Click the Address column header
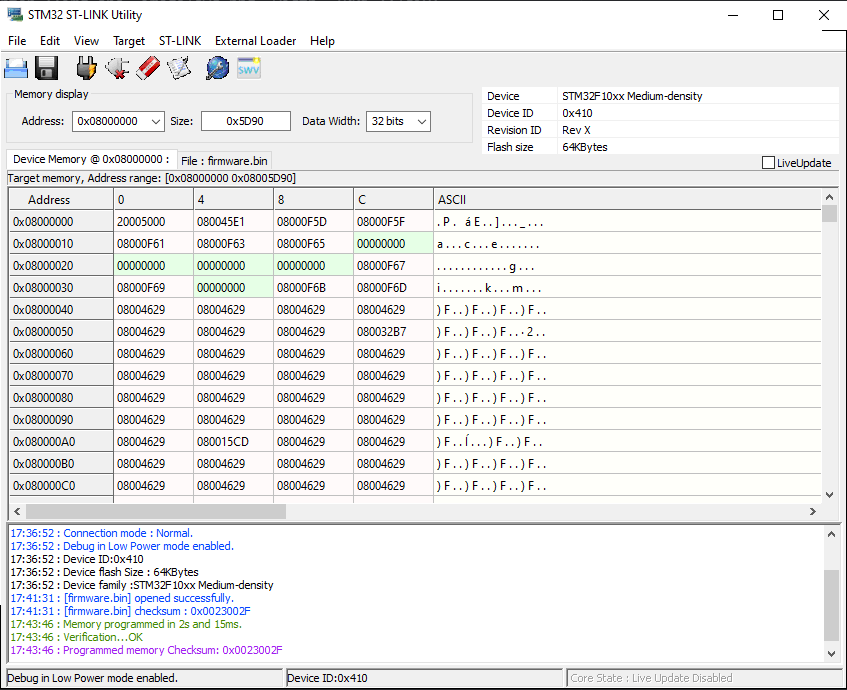This screenshot has height=690, width=847. [61, 200]
